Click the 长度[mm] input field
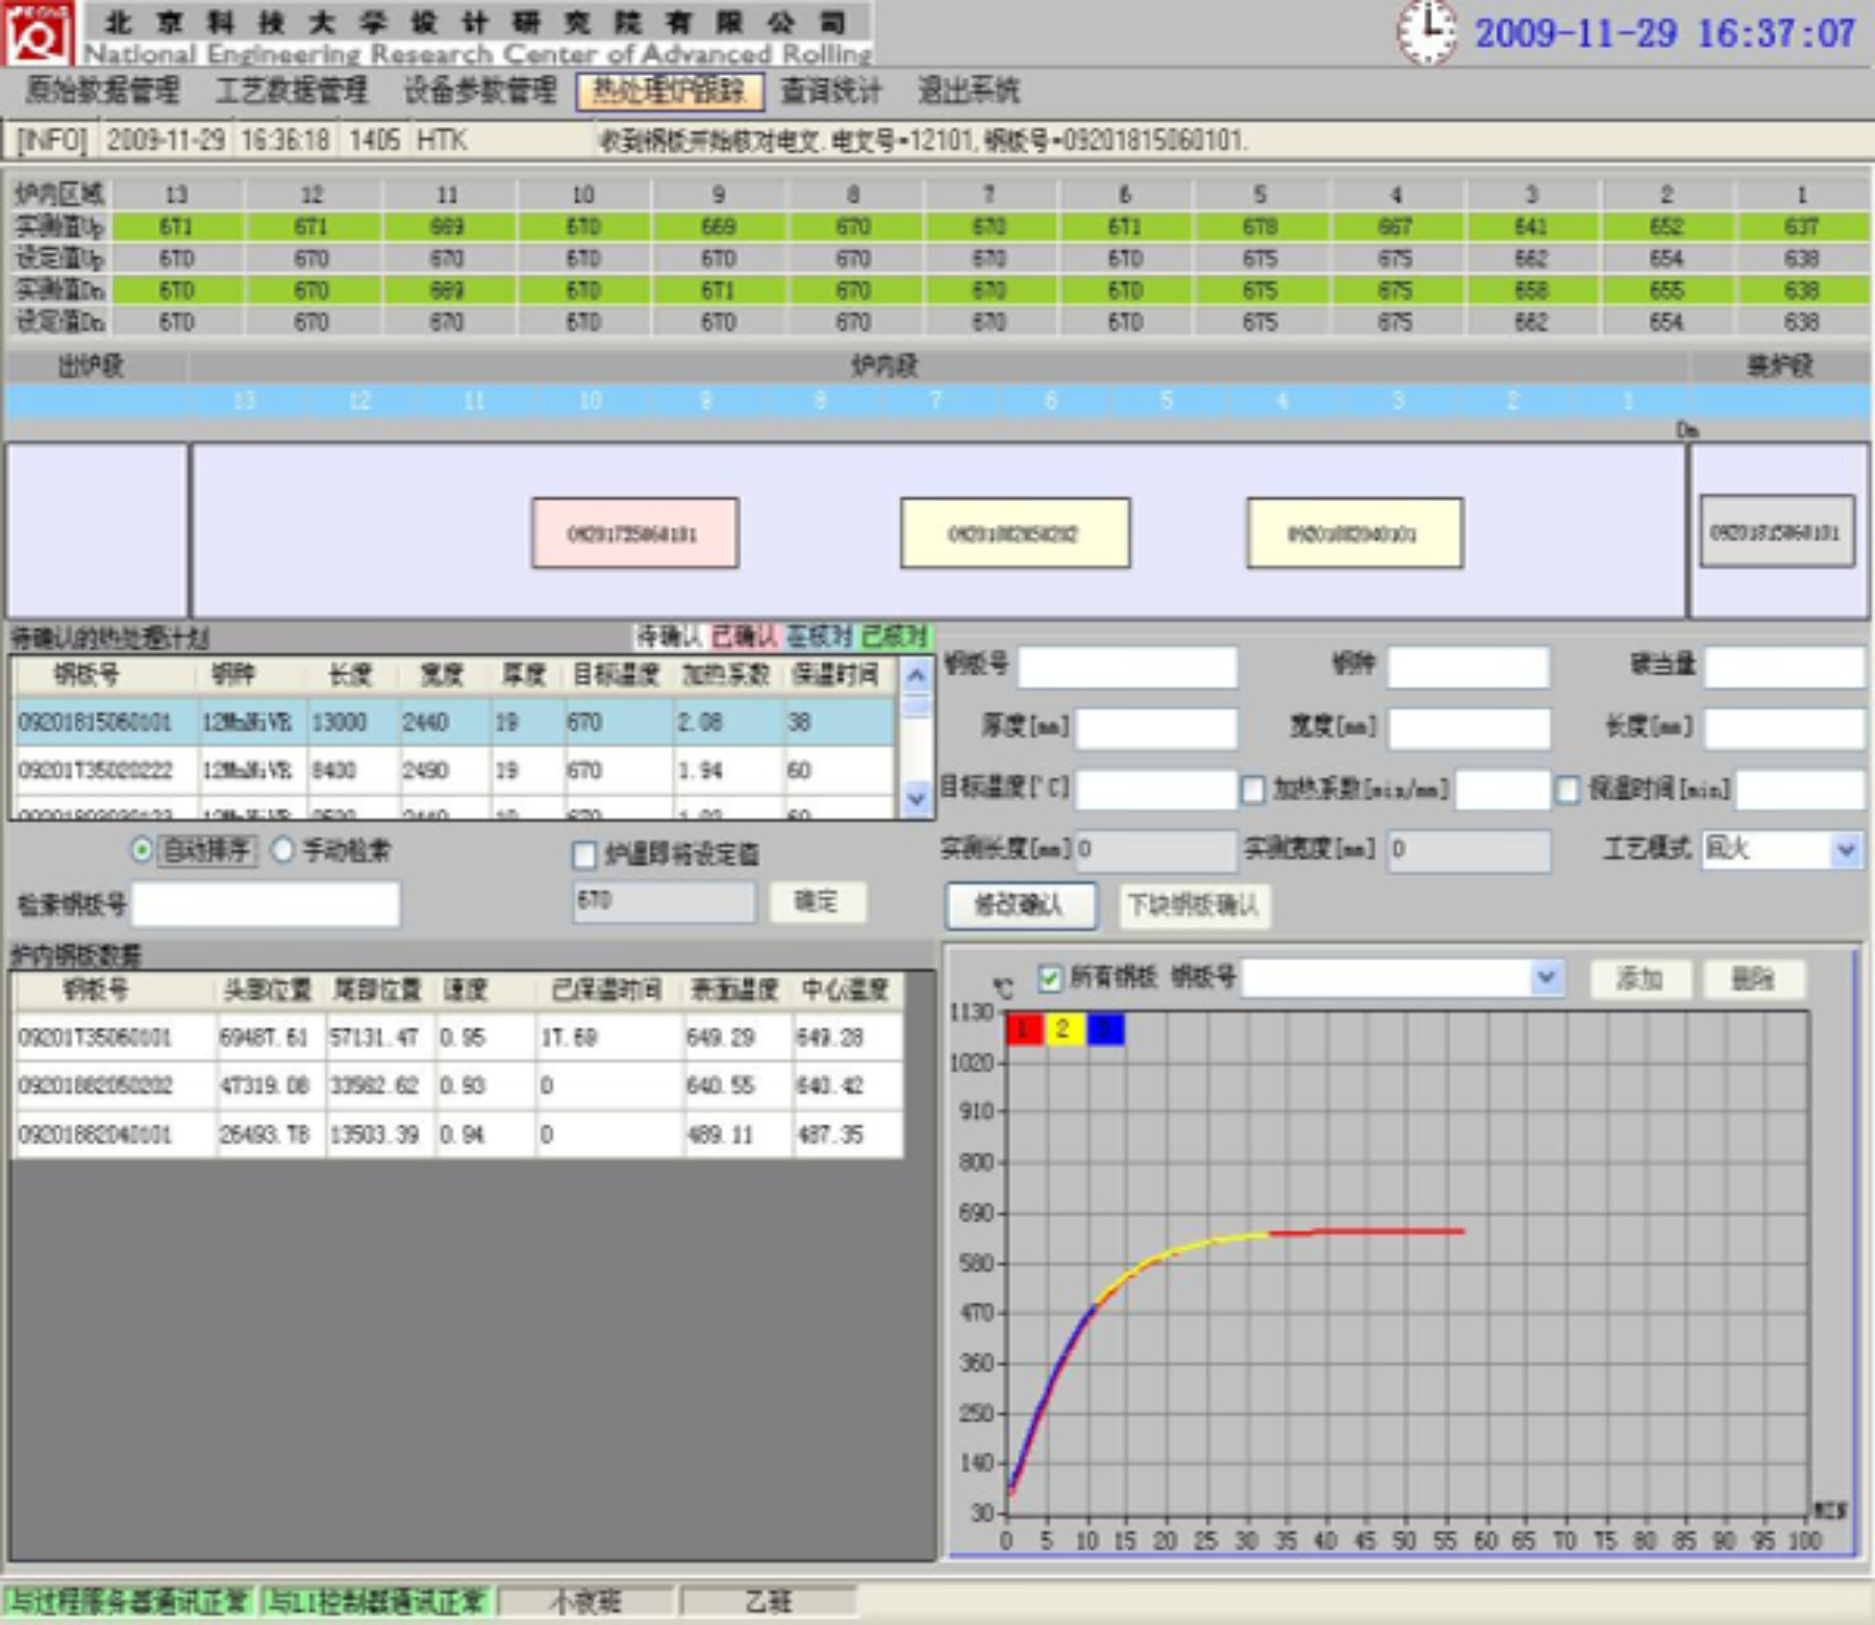Screen dimensions: 1875x1625 click(1784, 728)
